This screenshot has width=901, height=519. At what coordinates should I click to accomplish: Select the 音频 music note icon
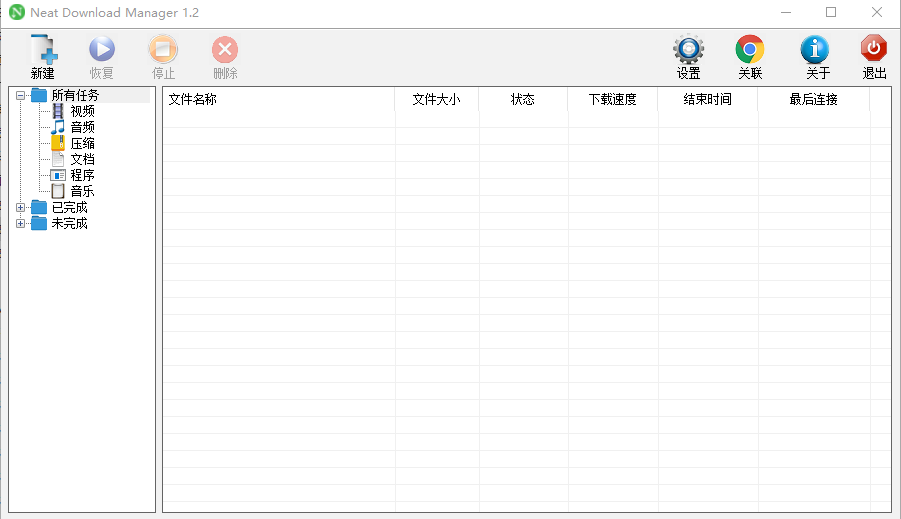tap(58, 127)
